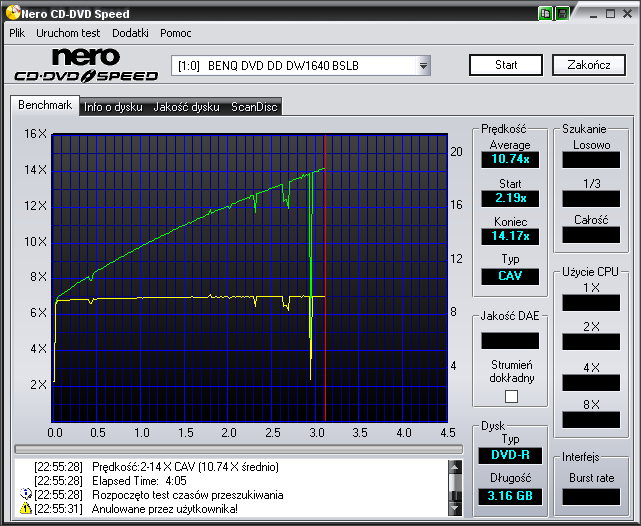Click the 1/3 seek time field
Screen dimensions: 641x526
591,199
